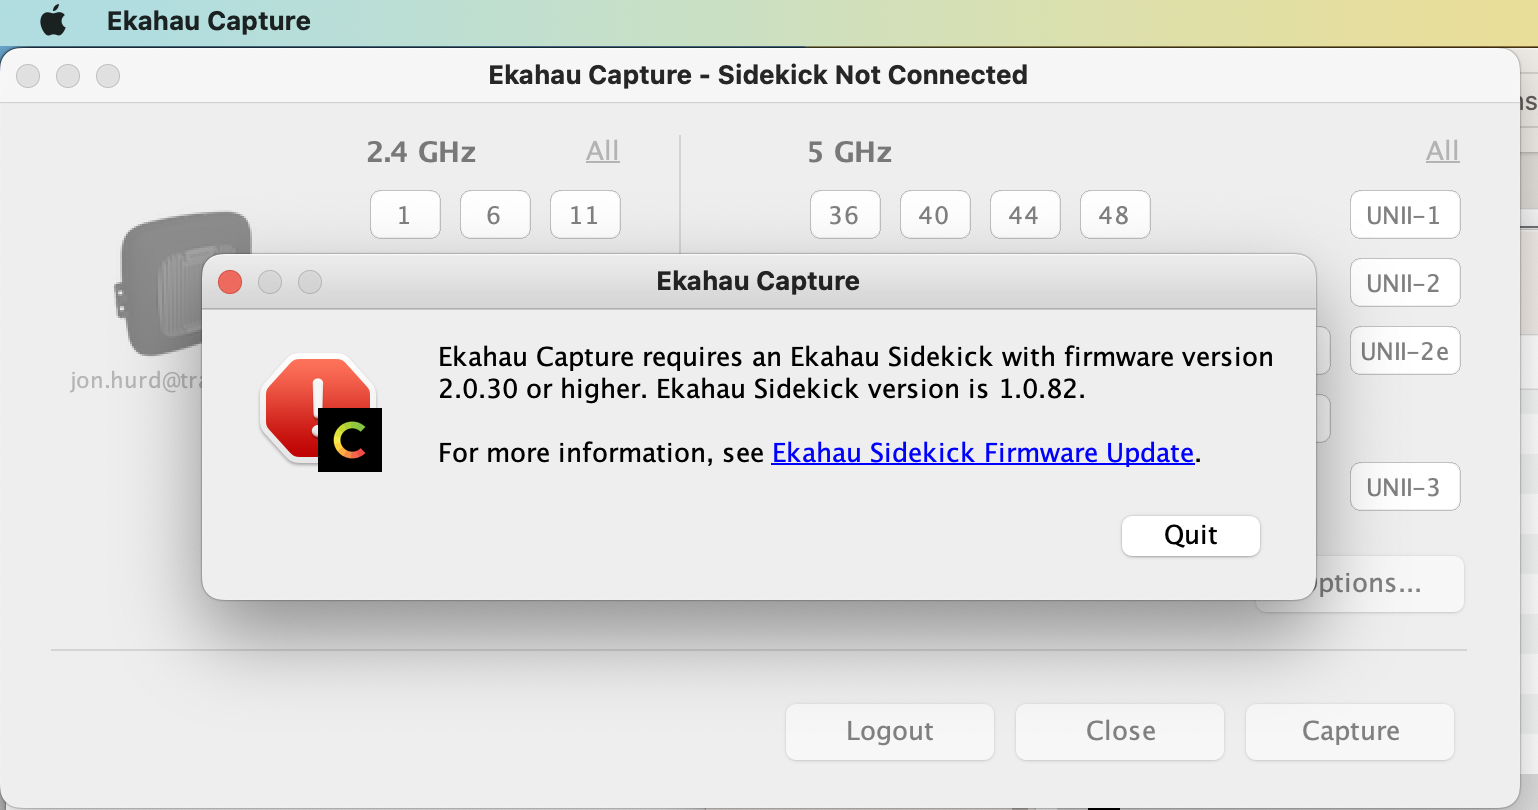Click the Capture button
The width and height of the screenshot is (1538, 810).
click(x=1349, y=731)
